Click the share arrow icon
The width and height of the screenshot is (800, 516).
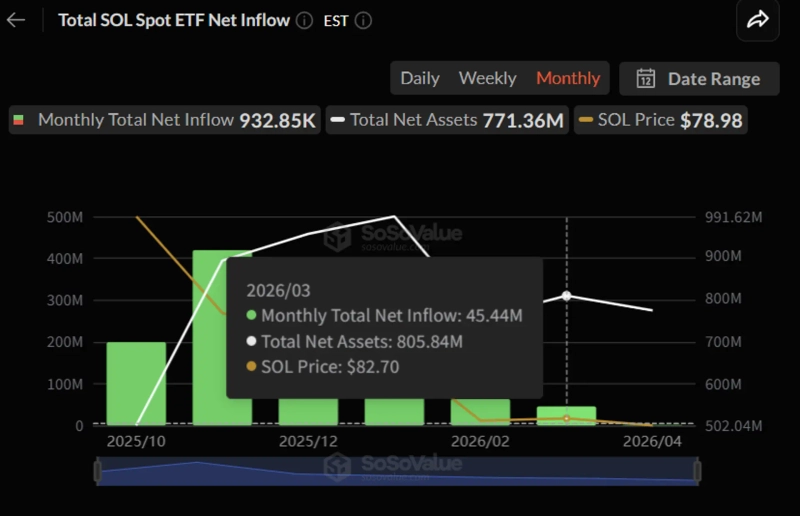pos(757,20)
